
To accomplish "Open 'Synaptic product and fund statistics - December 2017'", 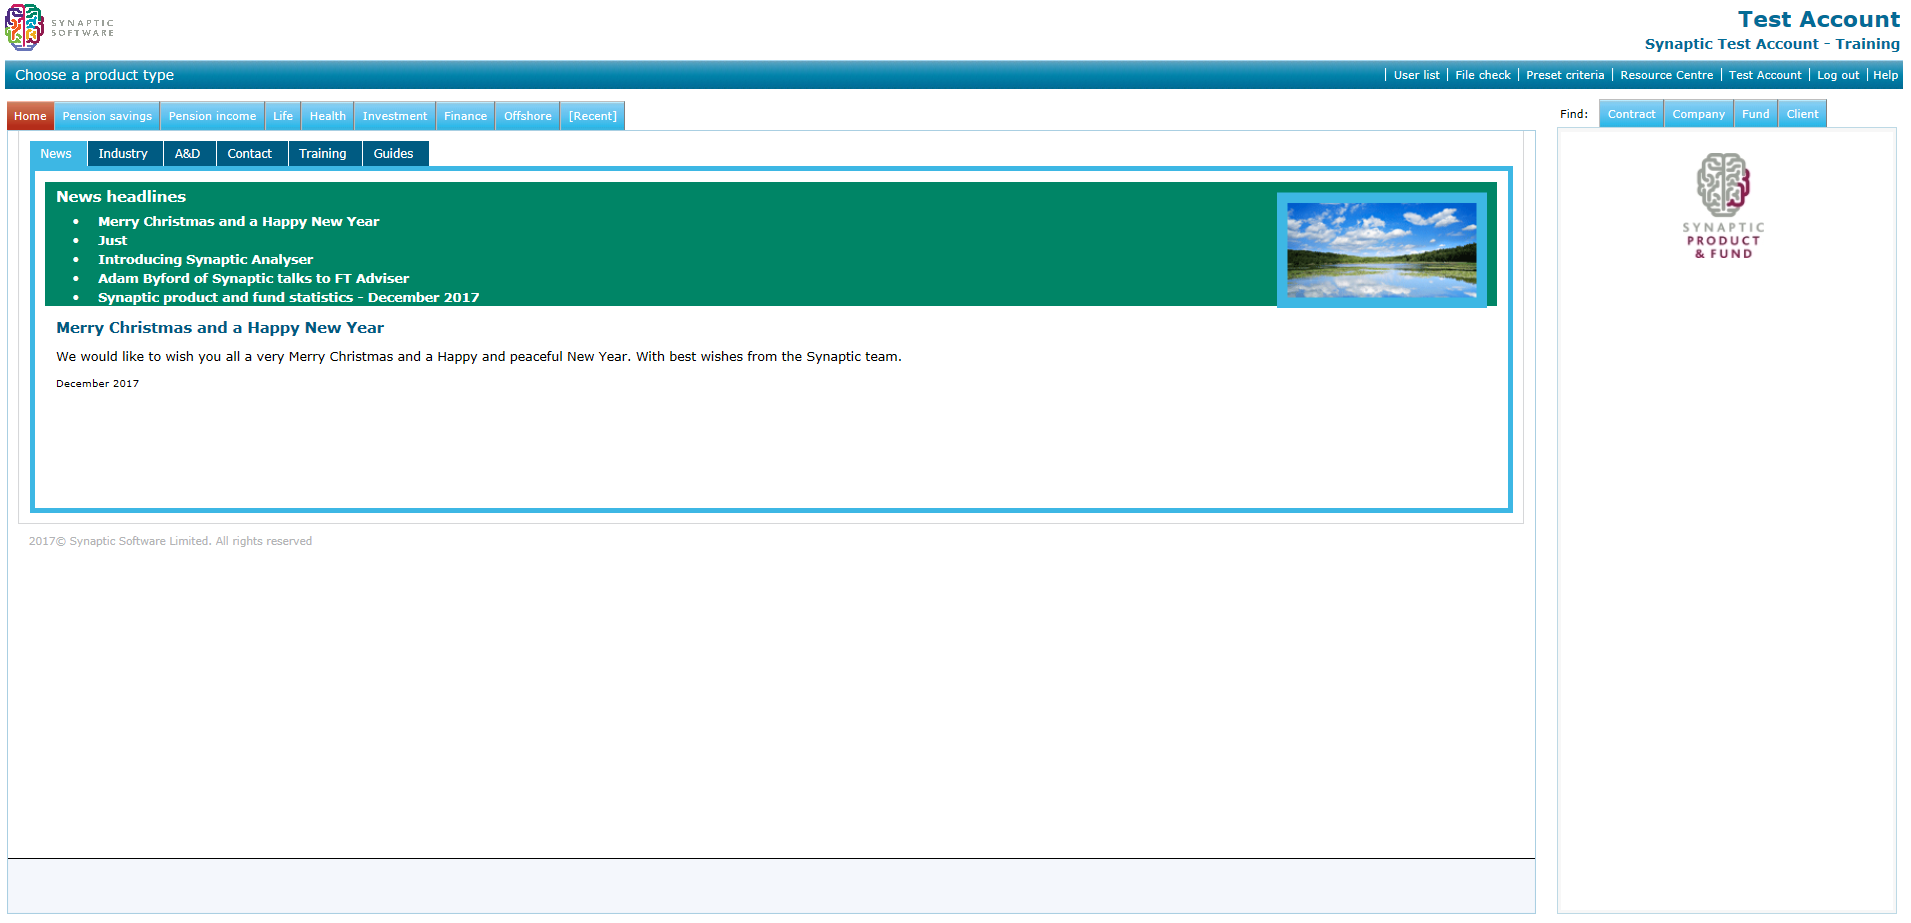I will [x=288, y=298].
